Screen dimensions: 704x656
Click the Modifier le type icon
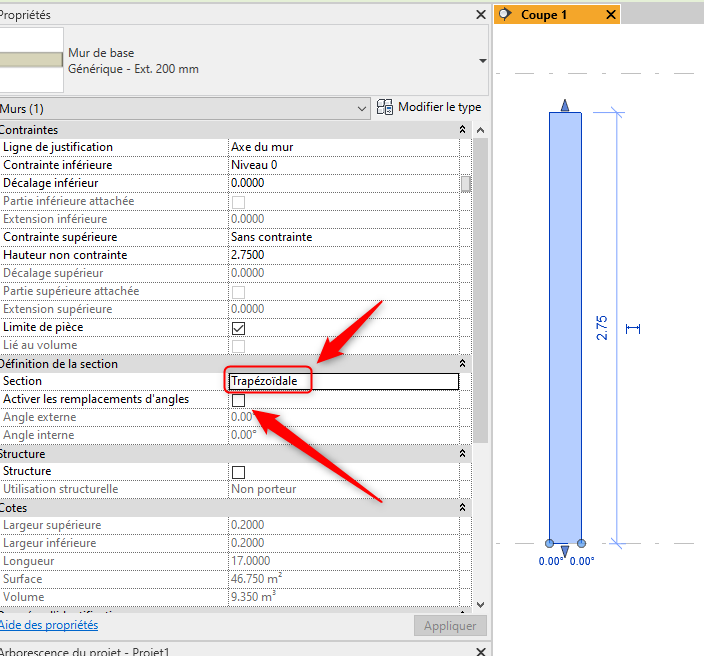(385, 107)
